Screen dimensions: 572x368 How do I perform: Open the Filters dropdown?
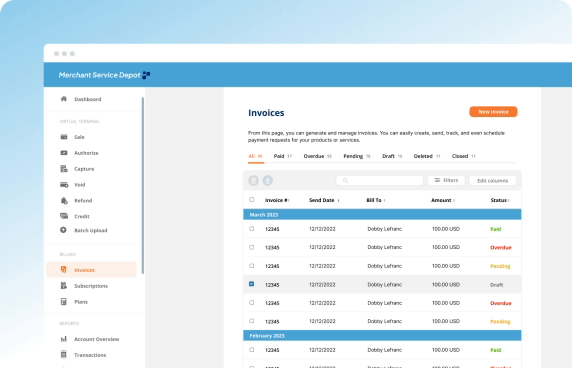[446, 180]
